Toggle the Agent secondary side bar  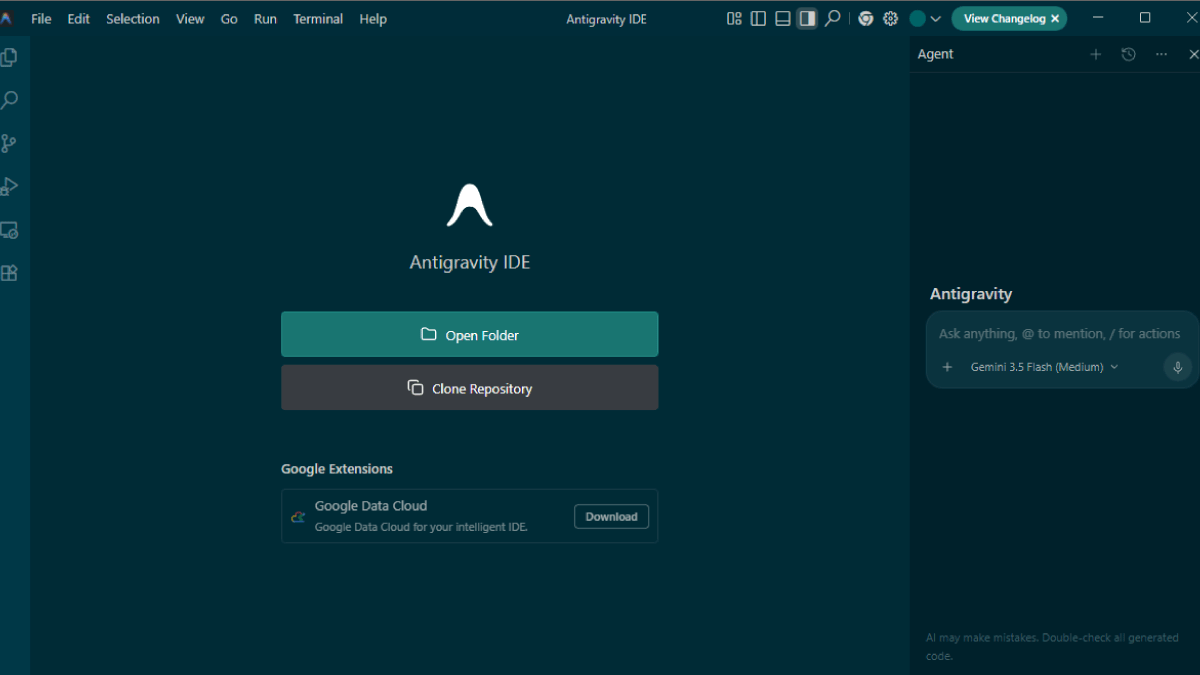[807, 19]
